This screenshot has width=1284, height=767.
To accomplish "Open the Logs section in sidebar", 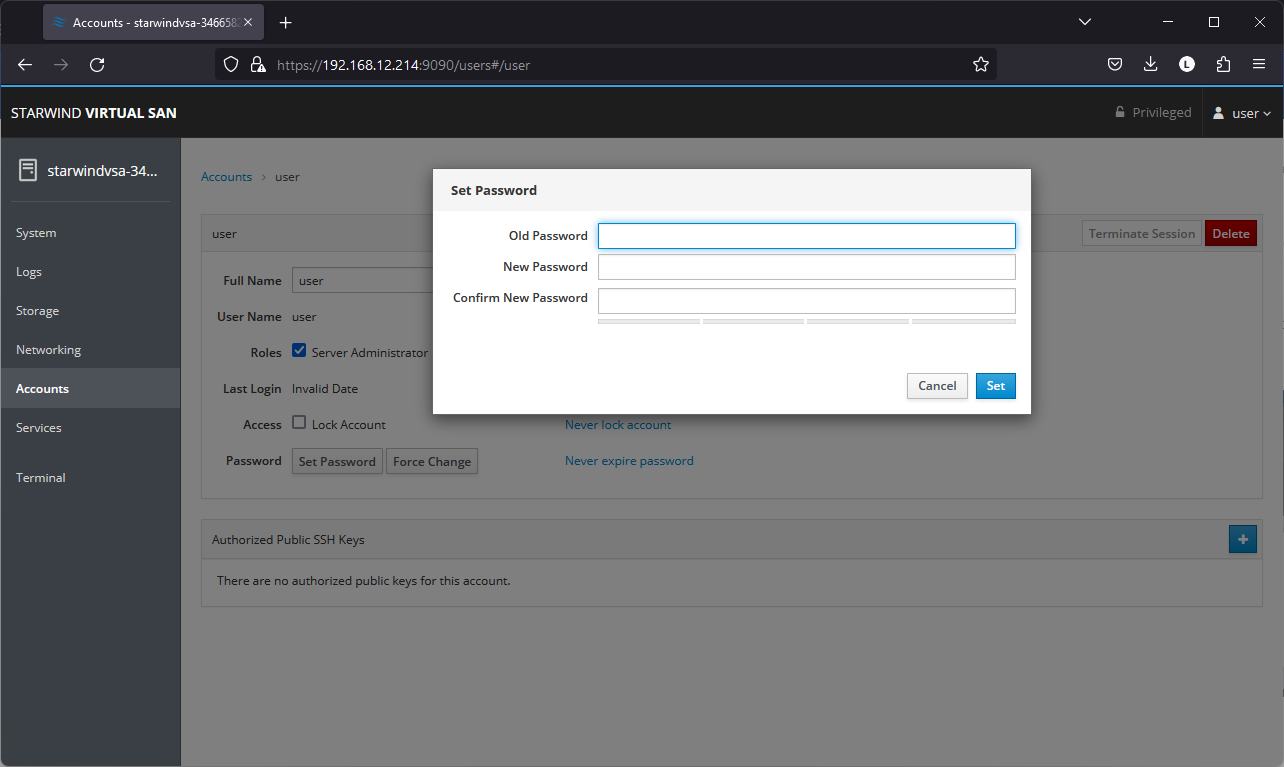I will tap(90, 272).
